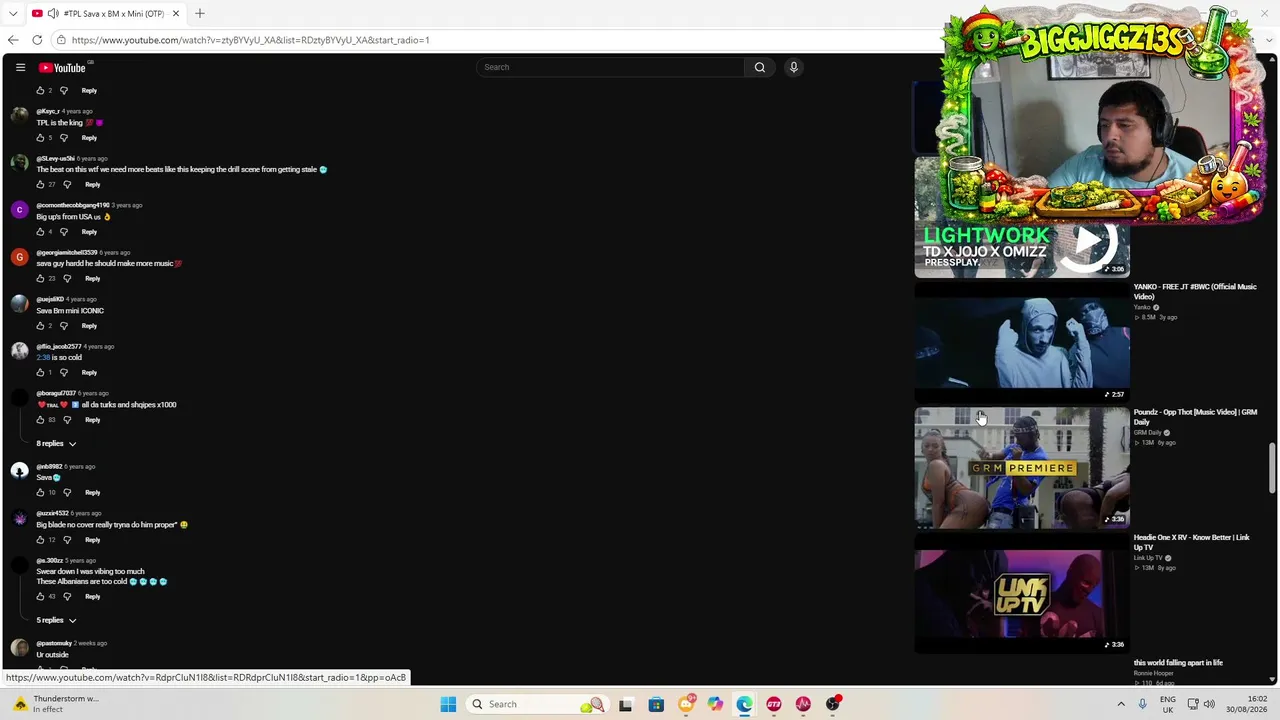Show hidden system tray icons
The width and height of the screenshot is (1280, 720).
[1121, 704]
